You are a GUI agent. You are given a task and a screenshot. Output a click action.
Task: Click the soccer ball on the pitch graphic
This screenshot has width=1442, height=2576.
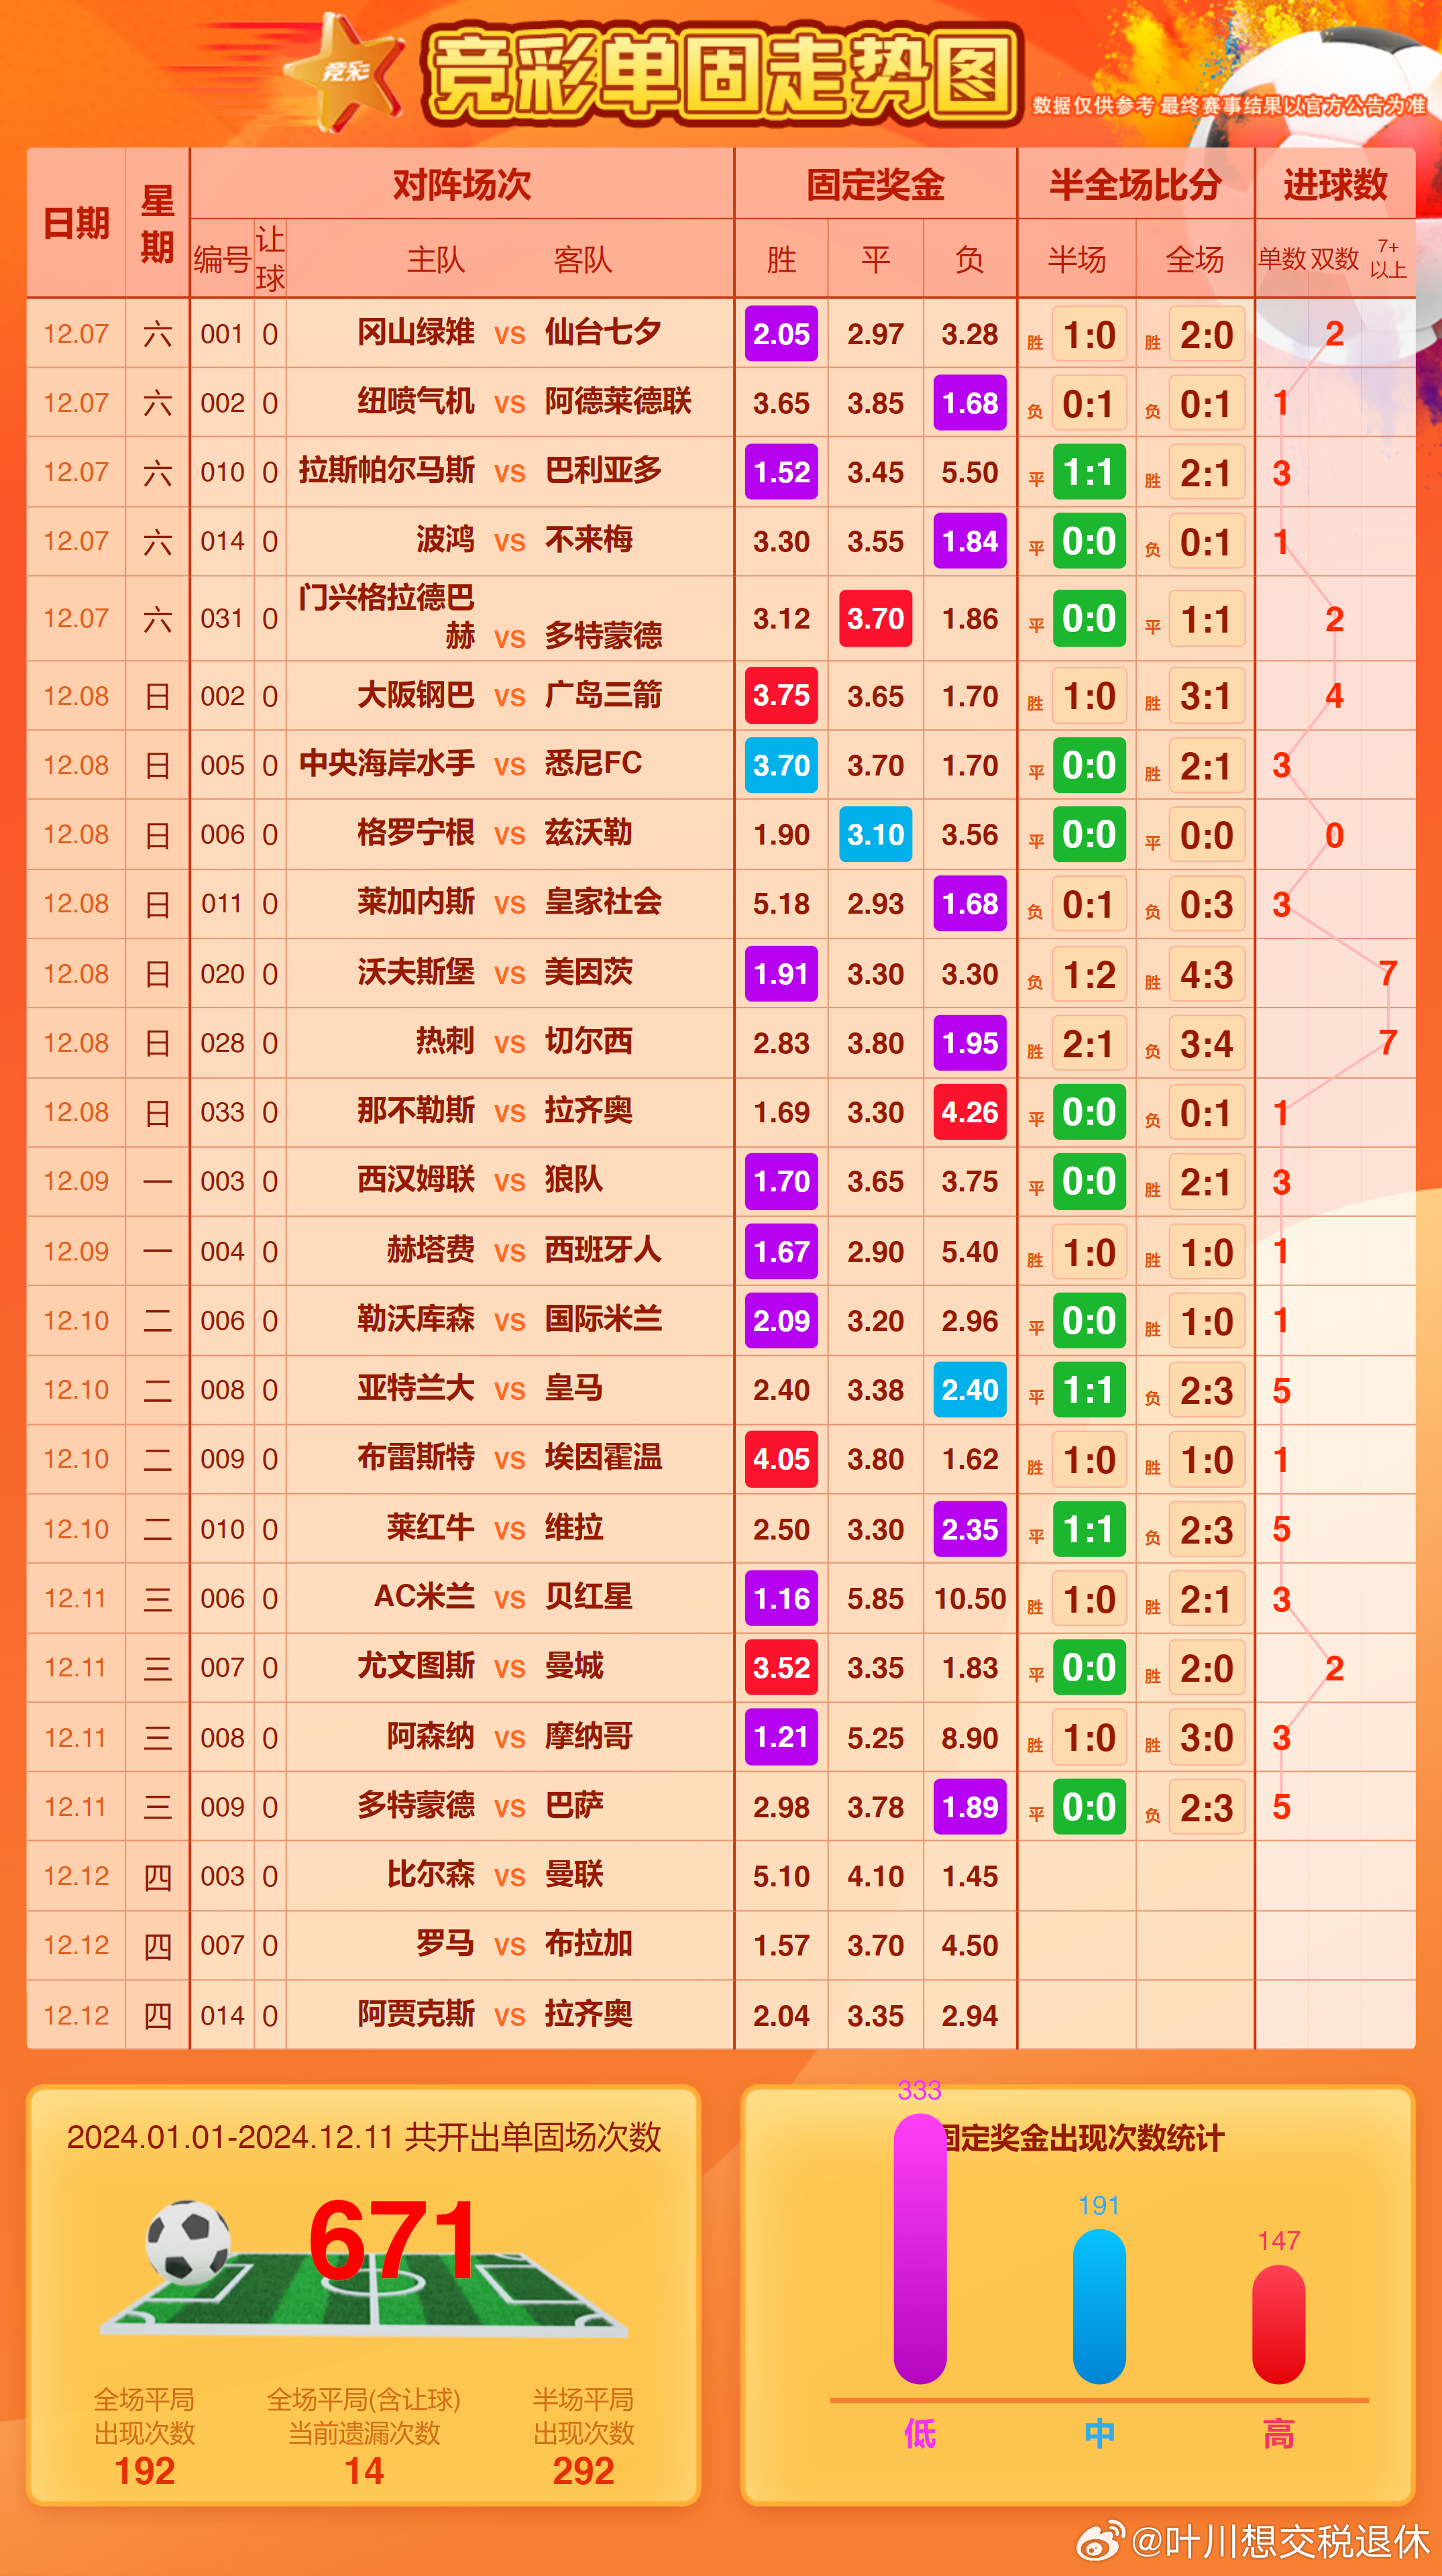tap(188, 2241)
